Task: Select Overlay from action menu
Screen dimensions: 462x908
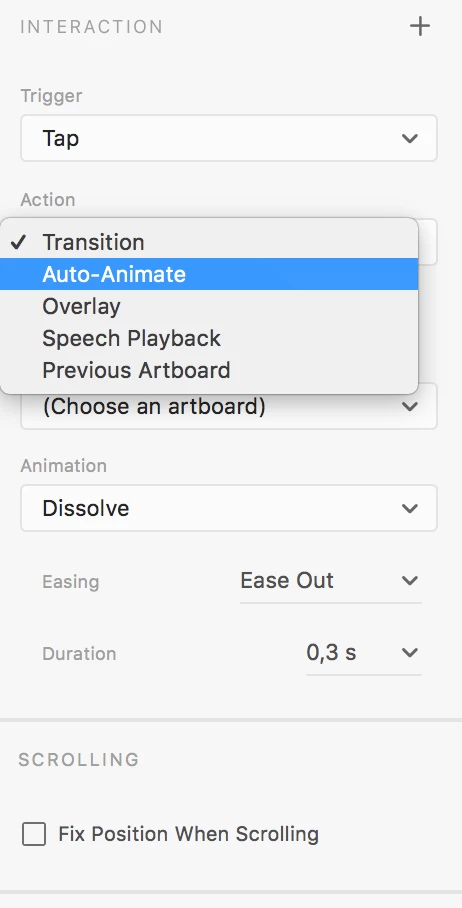Action: pos(209,306)
